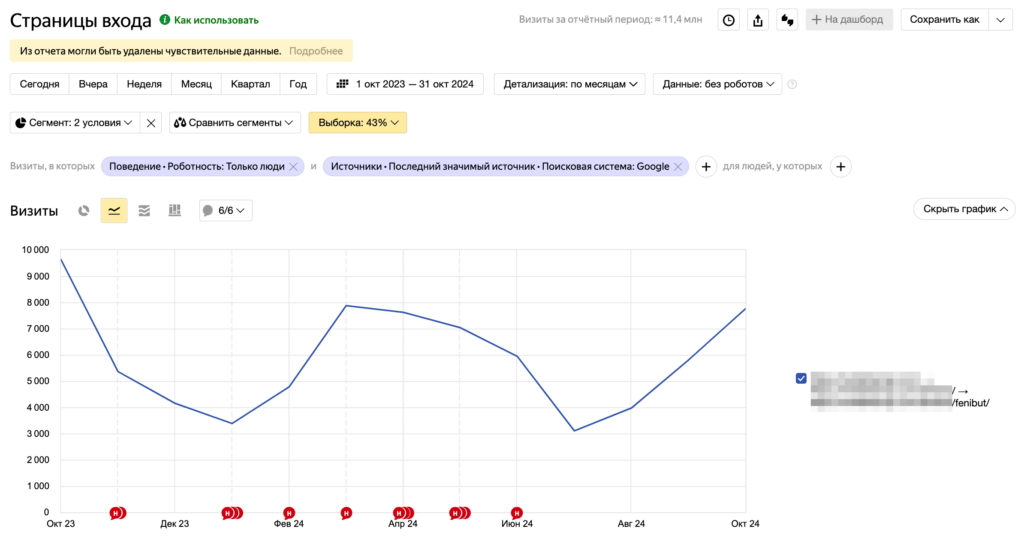Click the export report icon
The width and height of the screenshot is (1024, 547).
tap(758, 20)
